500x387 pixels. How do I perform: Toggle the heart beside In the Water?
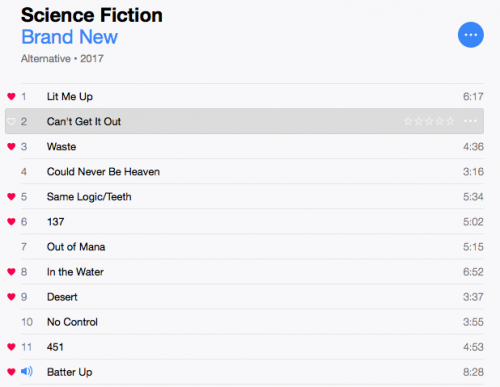coord(11,272)
